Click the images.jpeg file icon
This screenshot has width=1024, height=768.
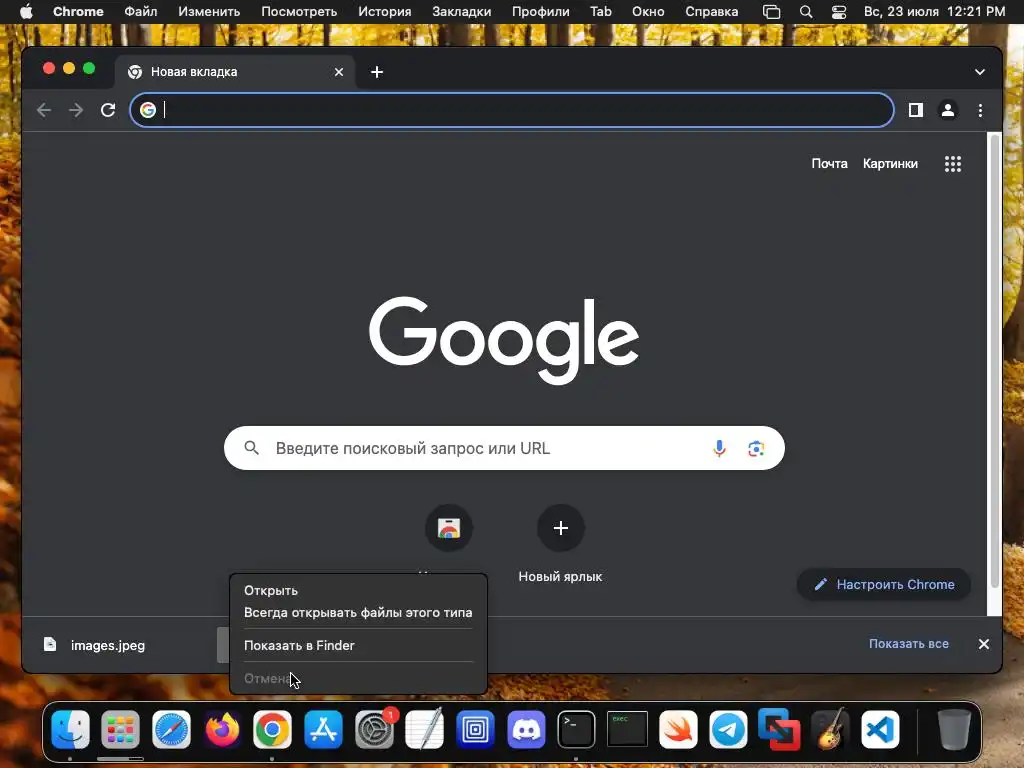[x=50, y=645]
